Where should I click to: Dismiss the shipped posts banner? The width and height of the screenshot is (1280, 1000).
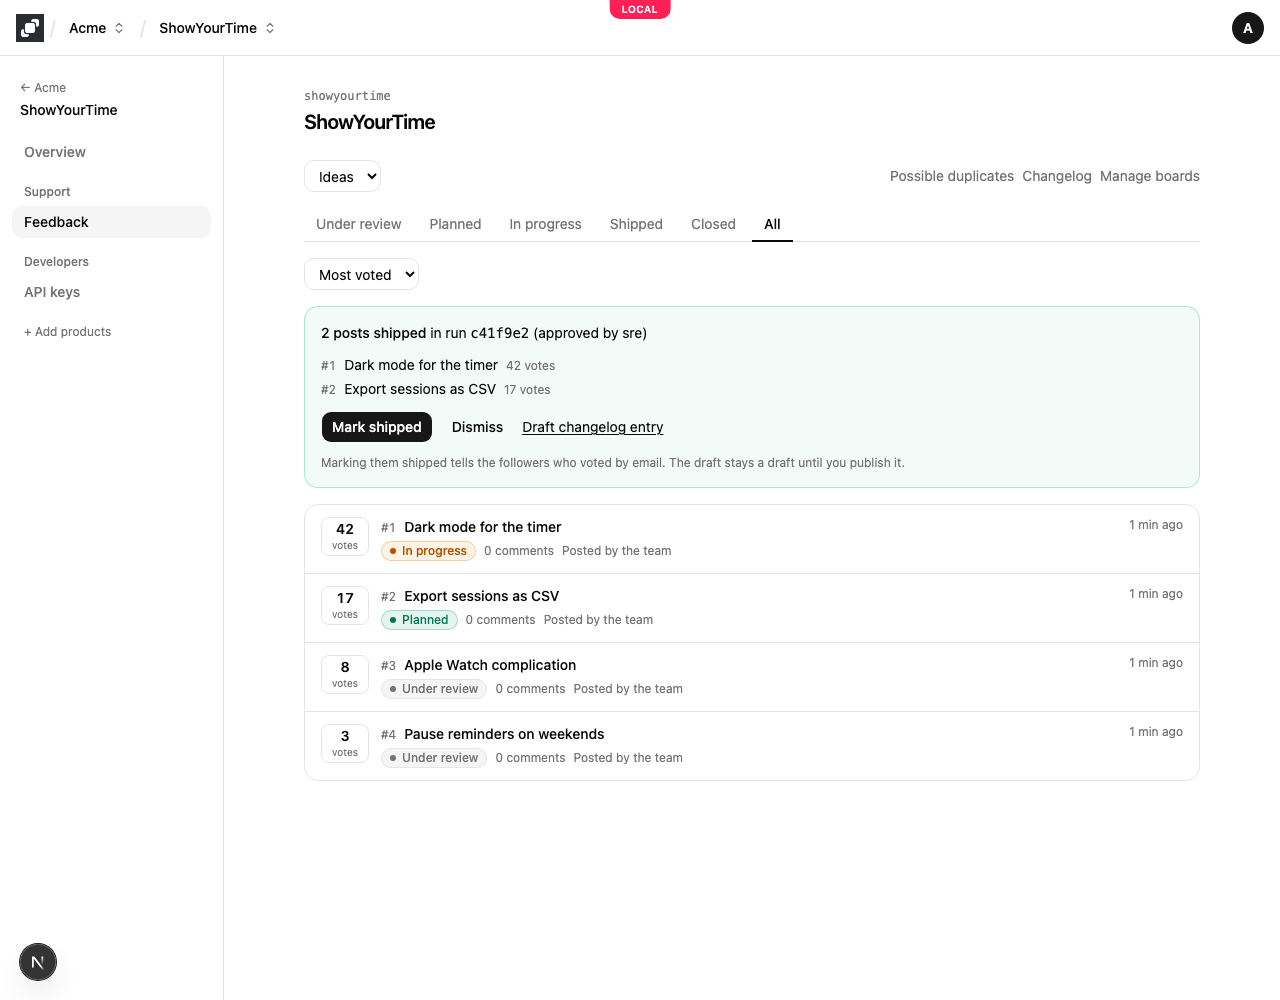477,427
